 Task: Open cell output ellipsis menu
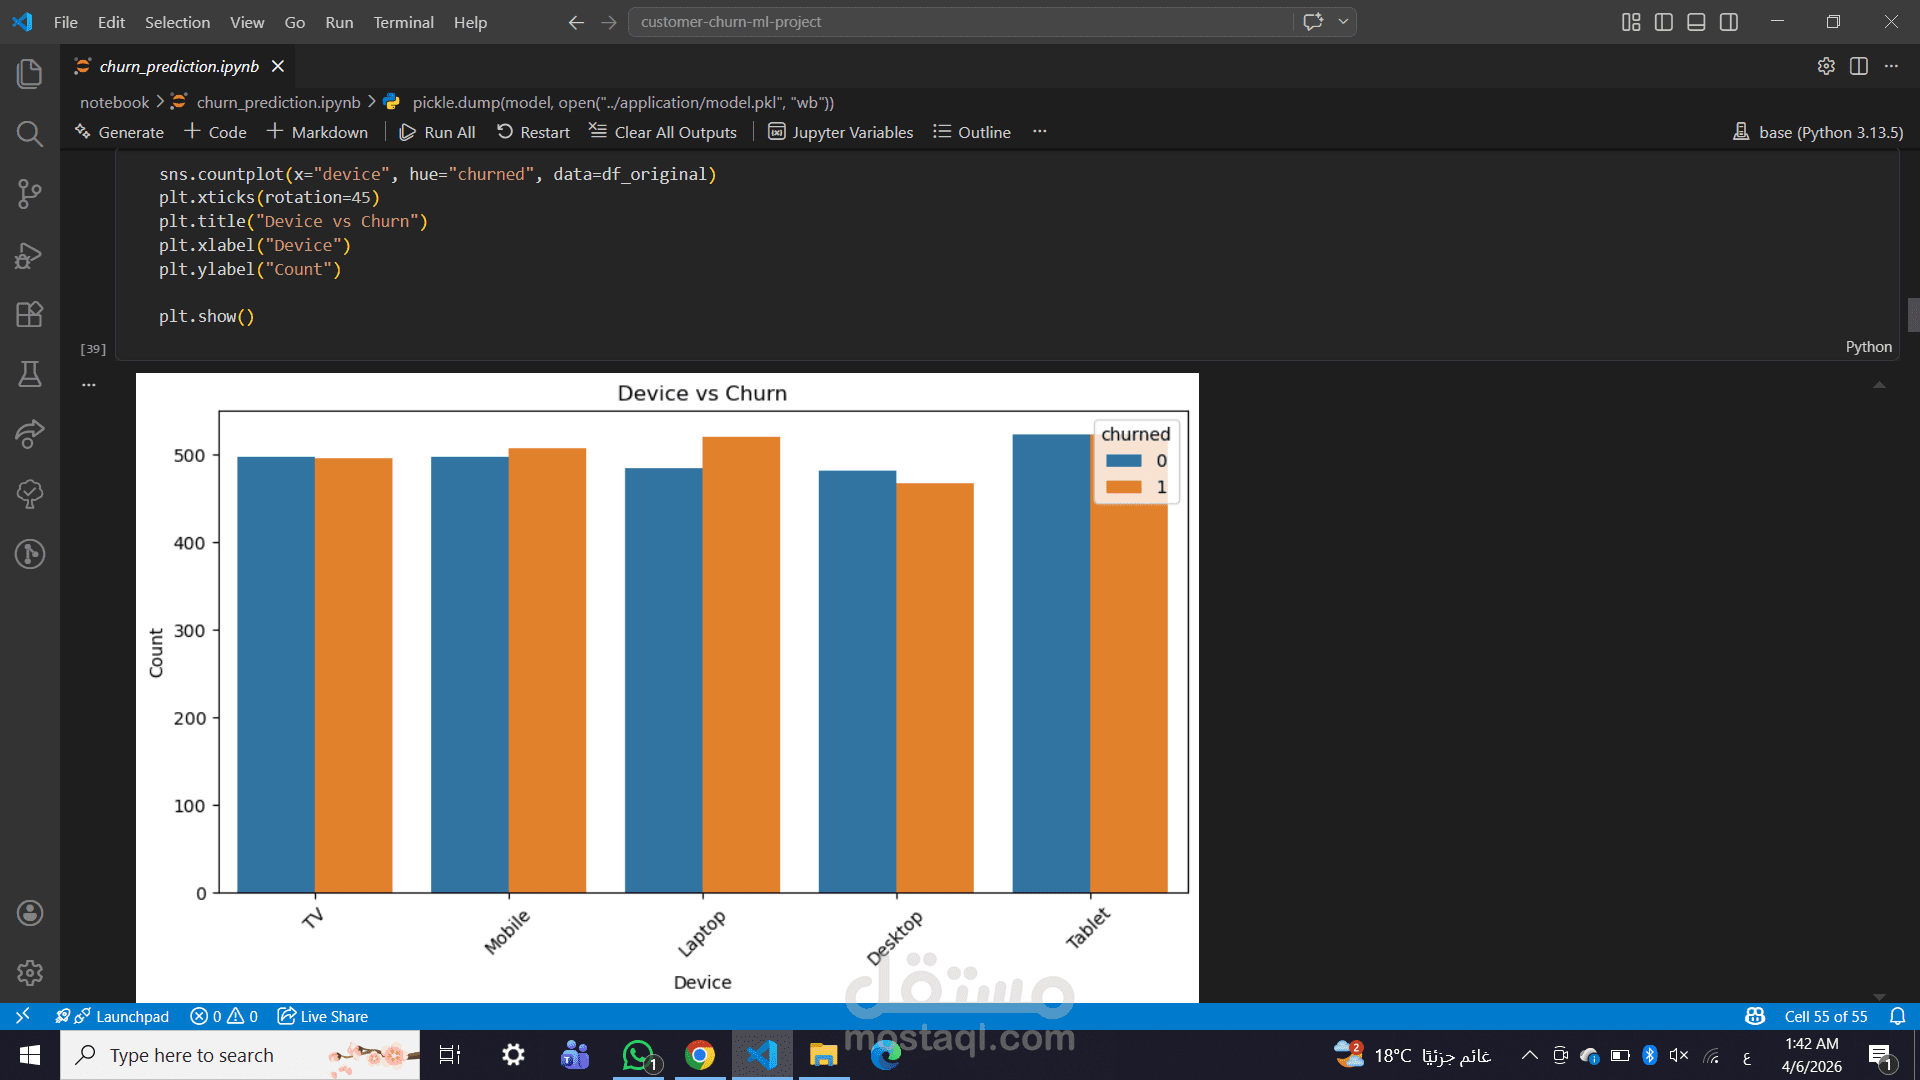tap(89, 384)
